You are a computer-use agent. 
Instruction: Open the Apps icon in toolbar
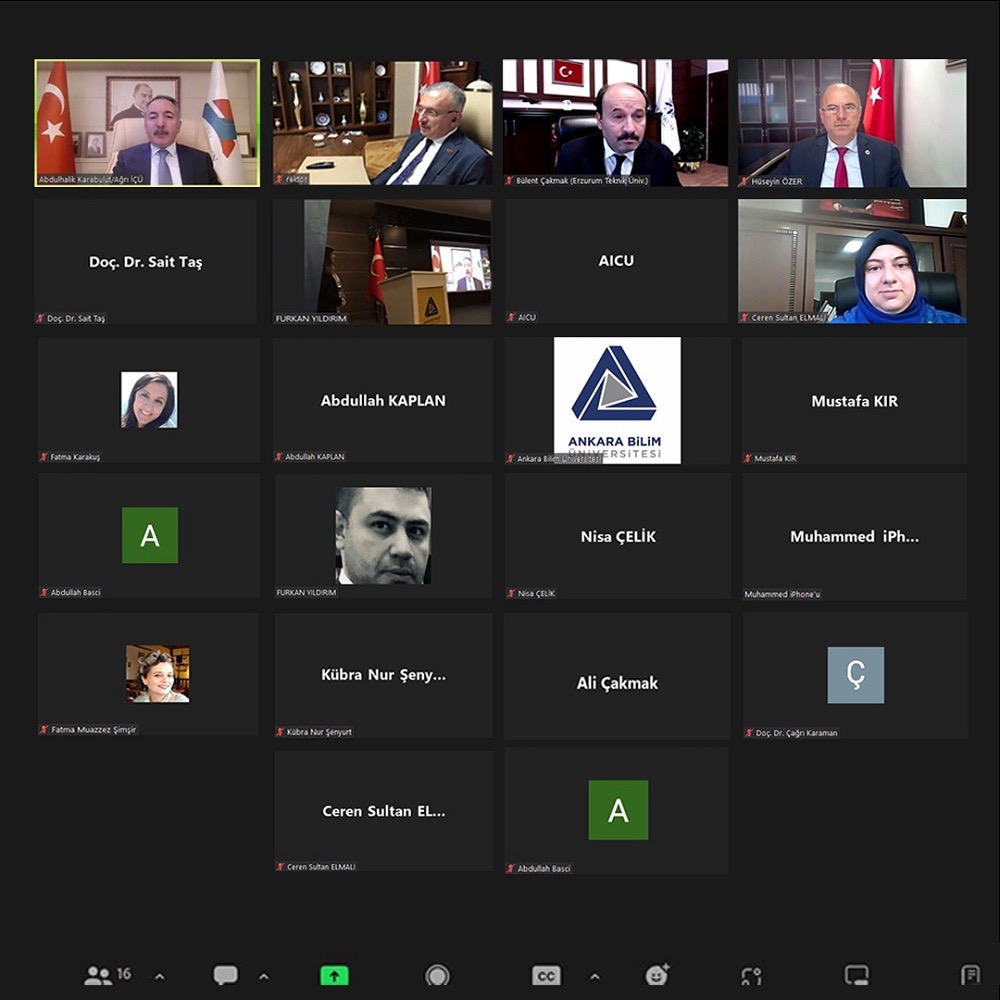click(x=751, y=975)
